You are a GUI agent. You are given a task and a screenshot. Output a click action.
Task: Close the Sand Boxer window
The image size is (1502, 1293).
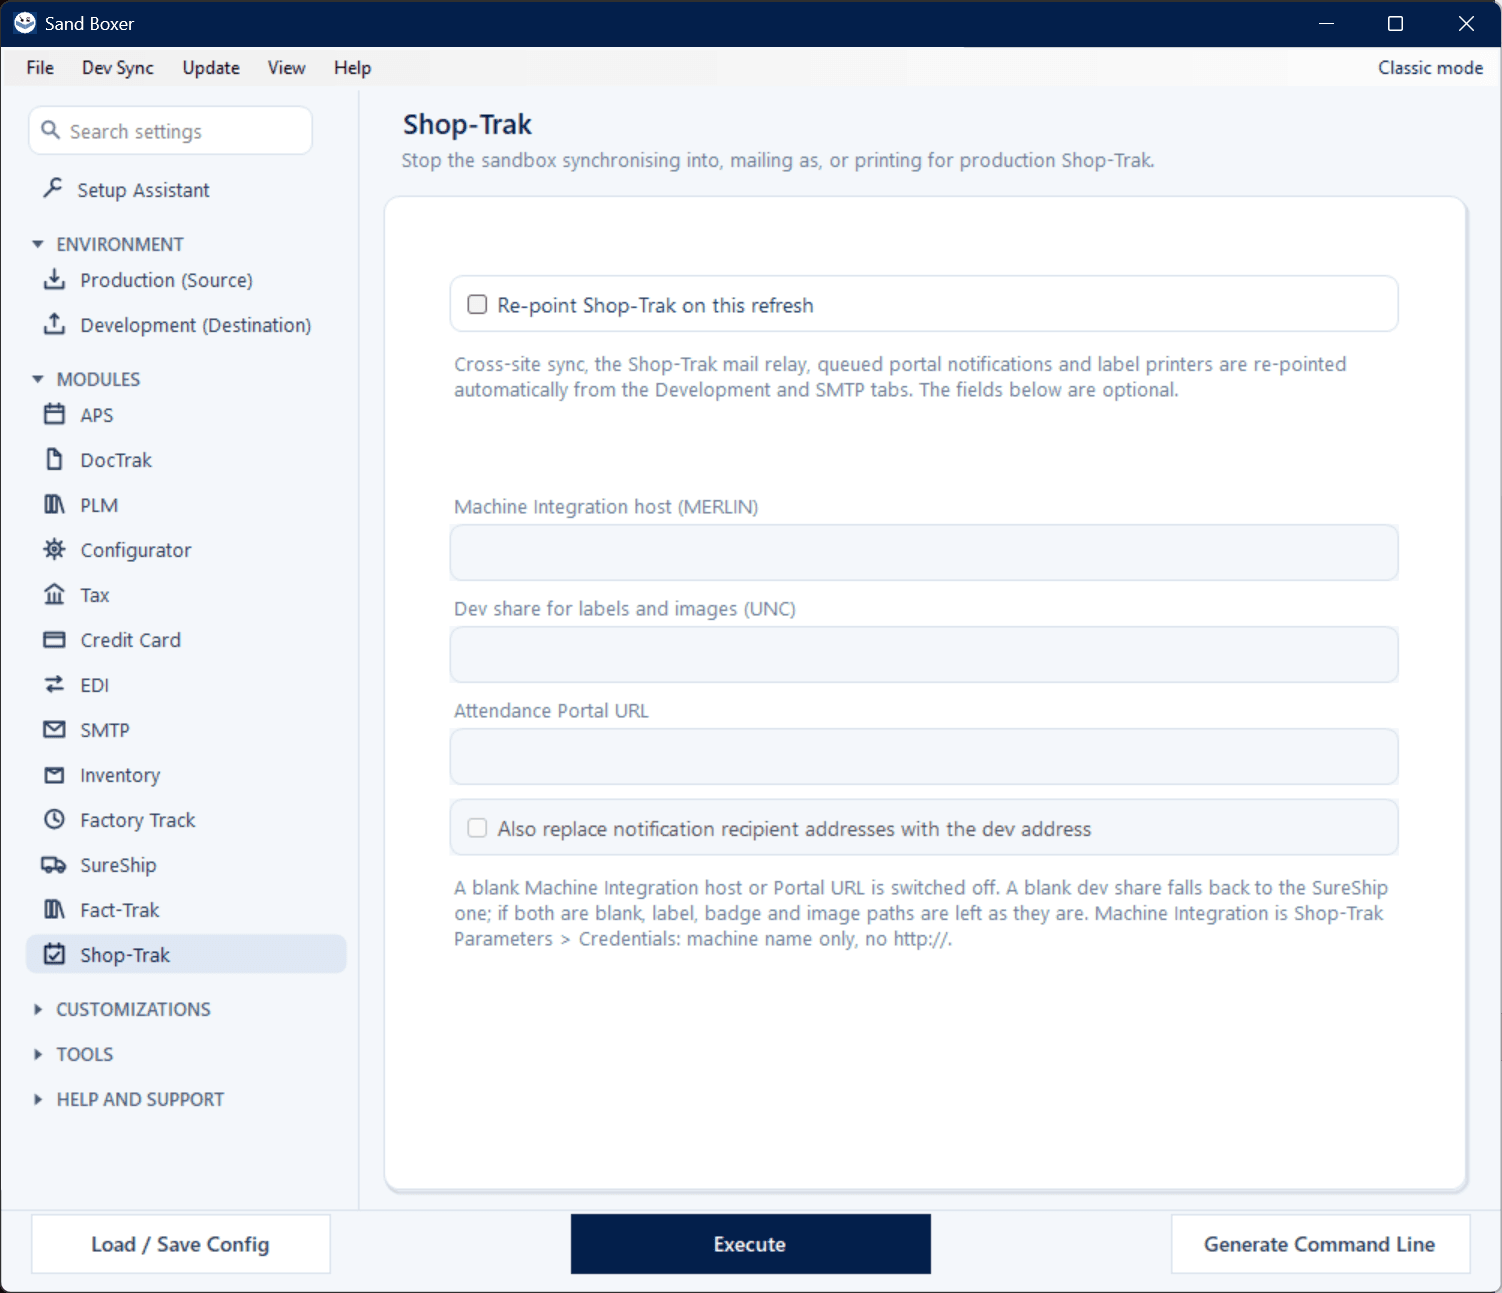click(x=1466, y=23)
